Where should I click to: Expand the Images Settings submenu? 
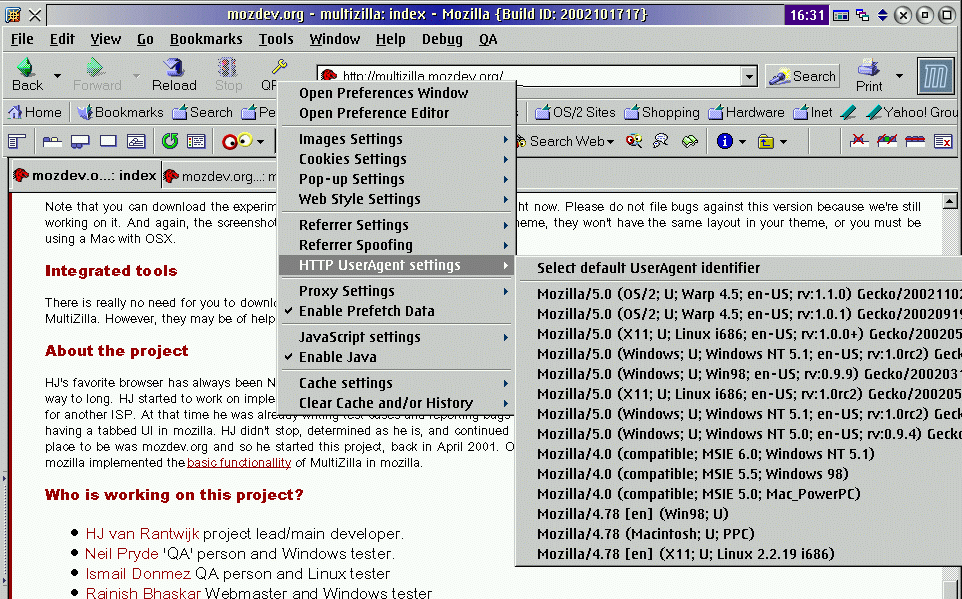point(396,139)
